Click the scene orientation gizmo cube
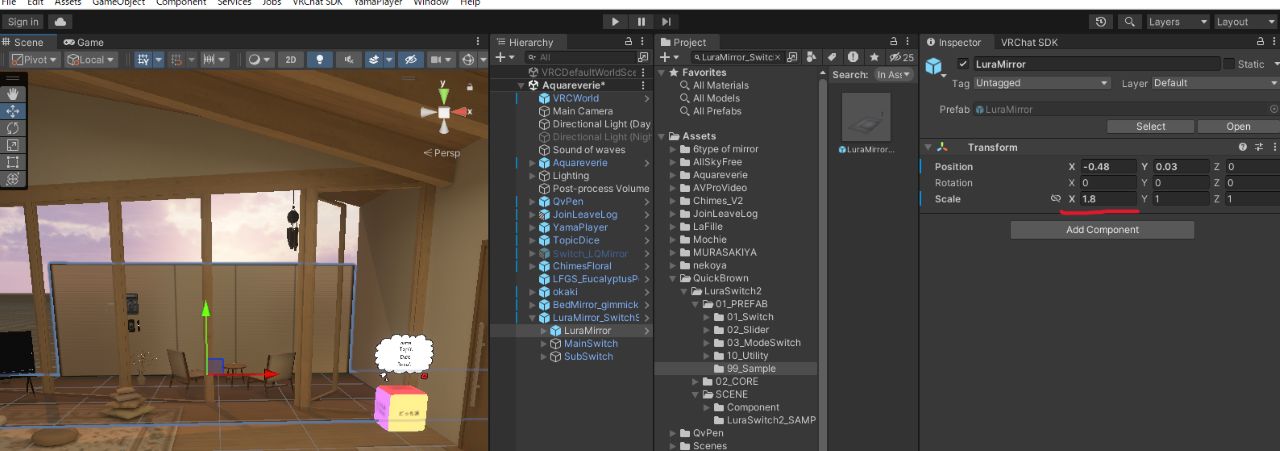 pos(444,113)
